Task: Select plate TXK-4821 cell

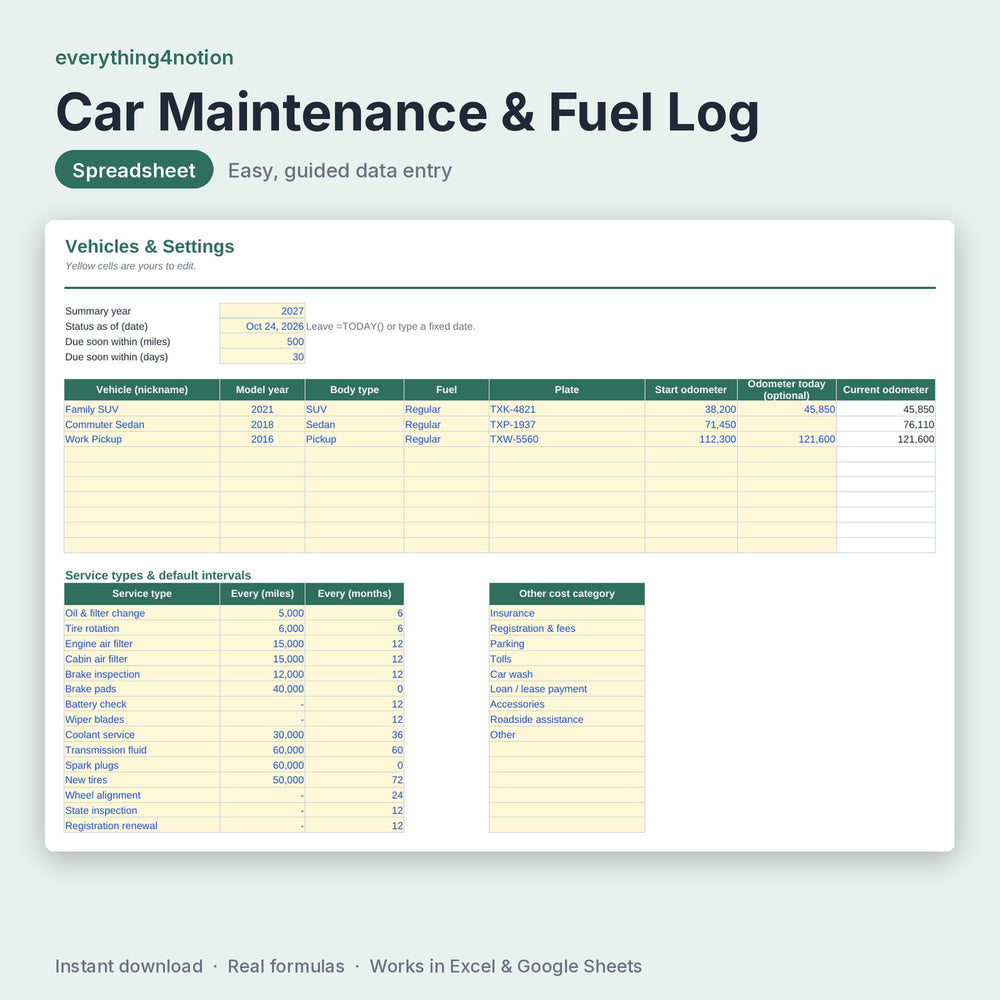Action: [x=567, y=409]
